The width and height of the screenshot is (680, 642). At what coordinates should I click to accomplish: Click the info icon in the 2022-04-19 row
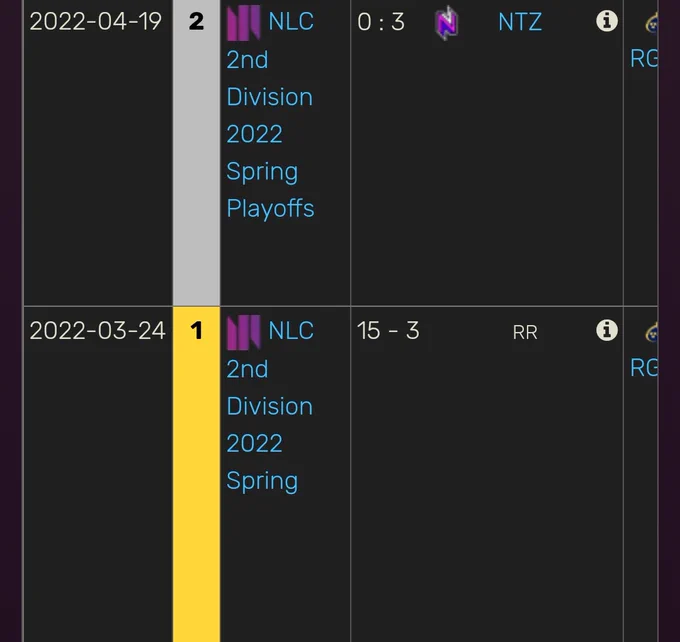[x=607, y=21]
